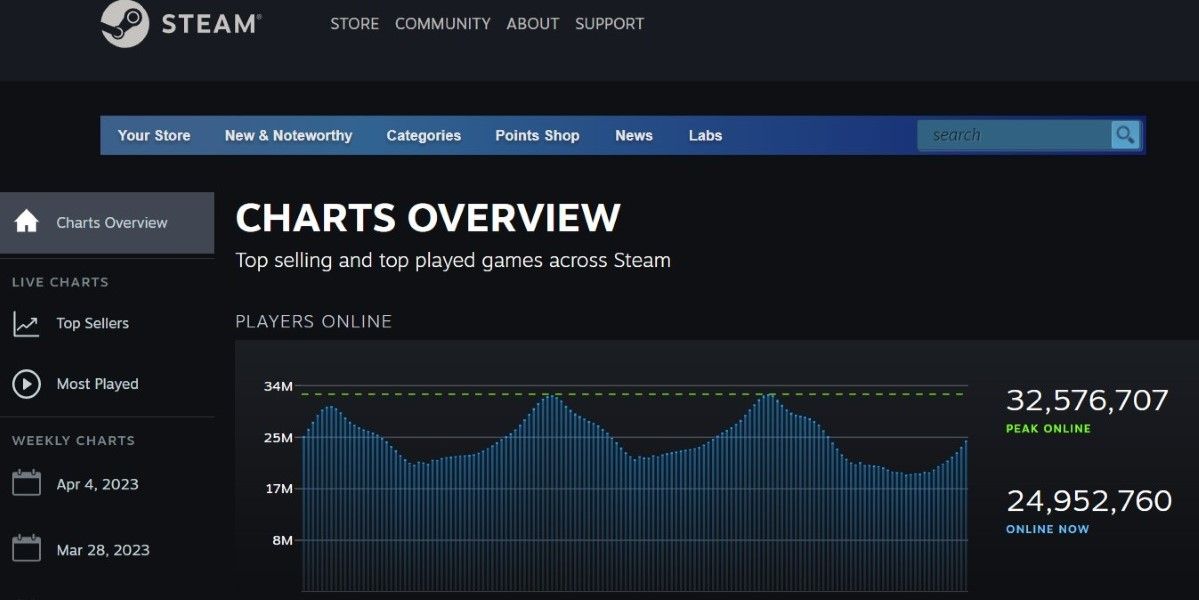Viewport: 1199px width, 600px height.
Task: Click the STEAM wordmark text
Action: (211, 24)
